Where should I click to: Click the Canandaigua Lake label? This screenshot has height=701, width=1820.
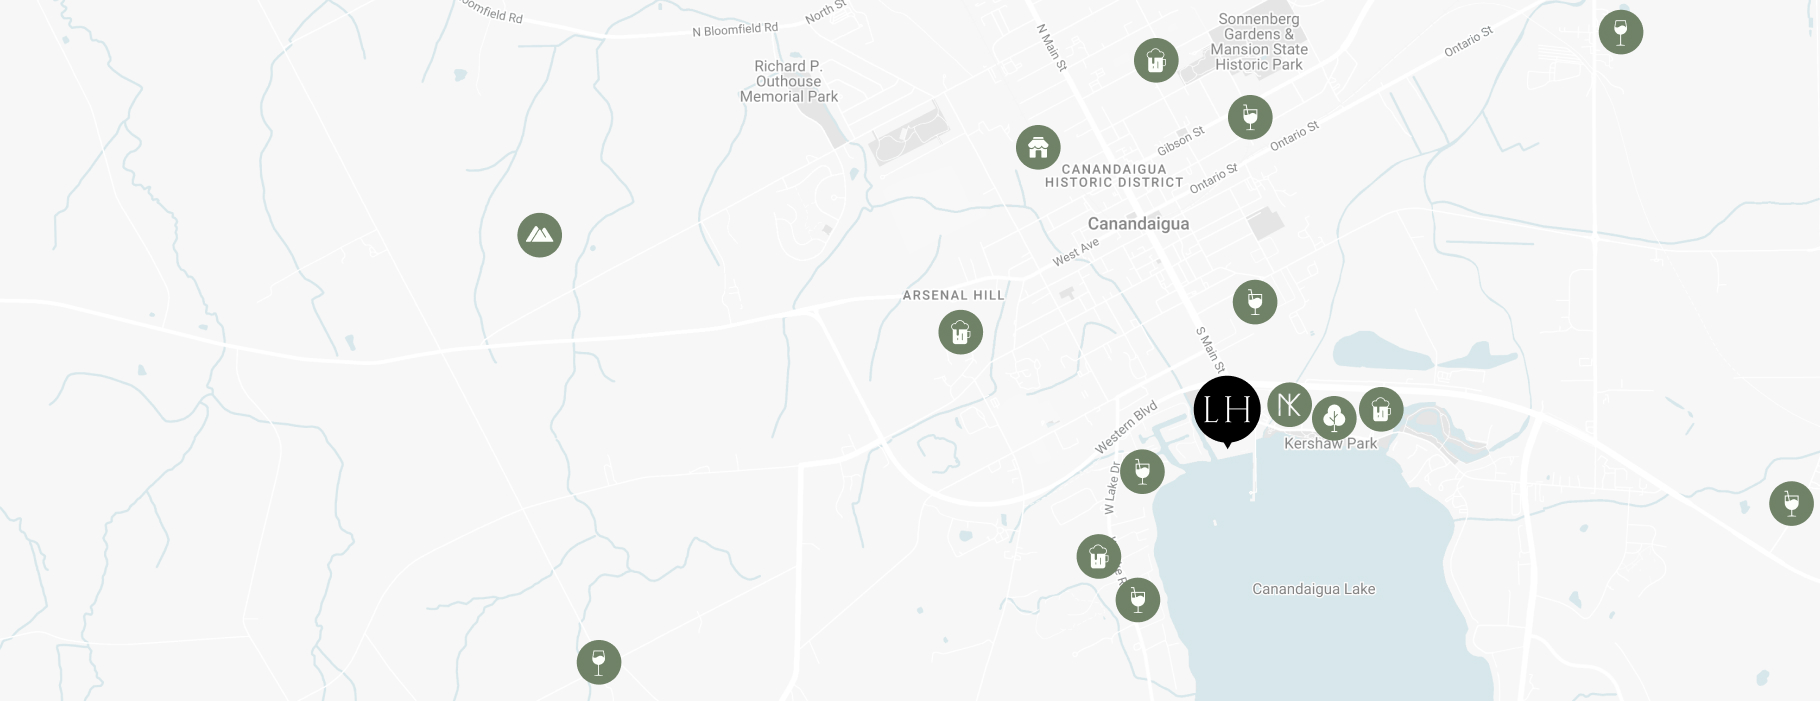click(x=1314, y=589)
